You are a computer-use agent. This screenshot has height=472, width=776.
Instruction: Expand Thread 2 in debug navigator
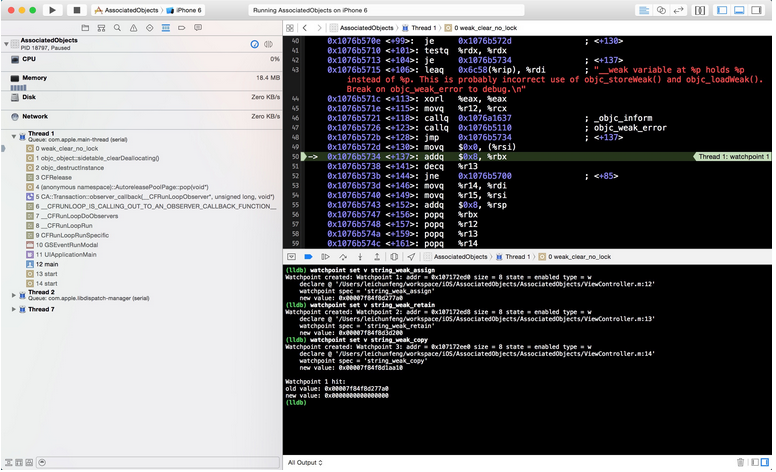[14, 293]
